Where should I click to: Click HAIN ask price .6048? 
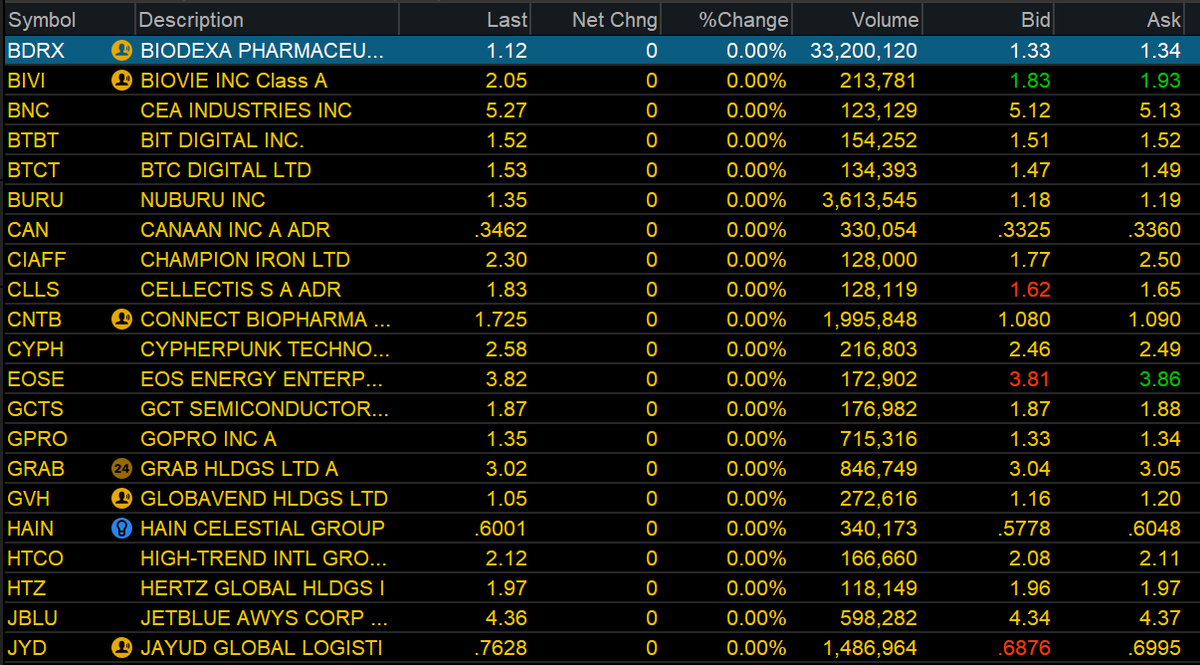(x=1155, y=528)
